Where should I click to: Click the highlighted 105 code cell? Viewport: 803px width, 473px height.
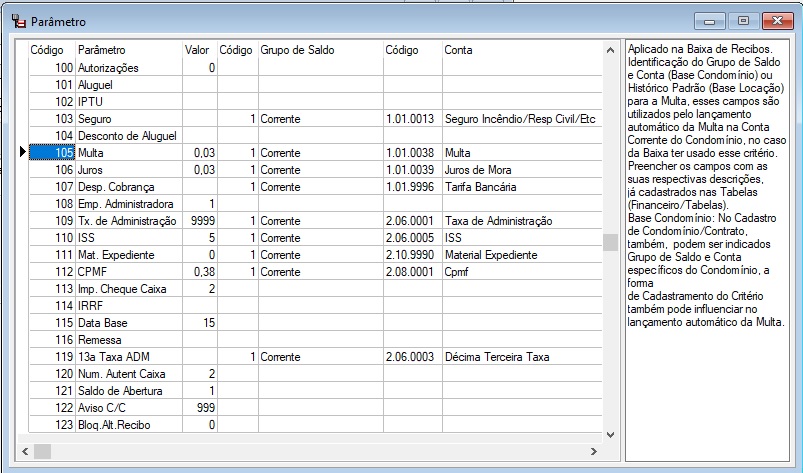[x=52, y=153]
